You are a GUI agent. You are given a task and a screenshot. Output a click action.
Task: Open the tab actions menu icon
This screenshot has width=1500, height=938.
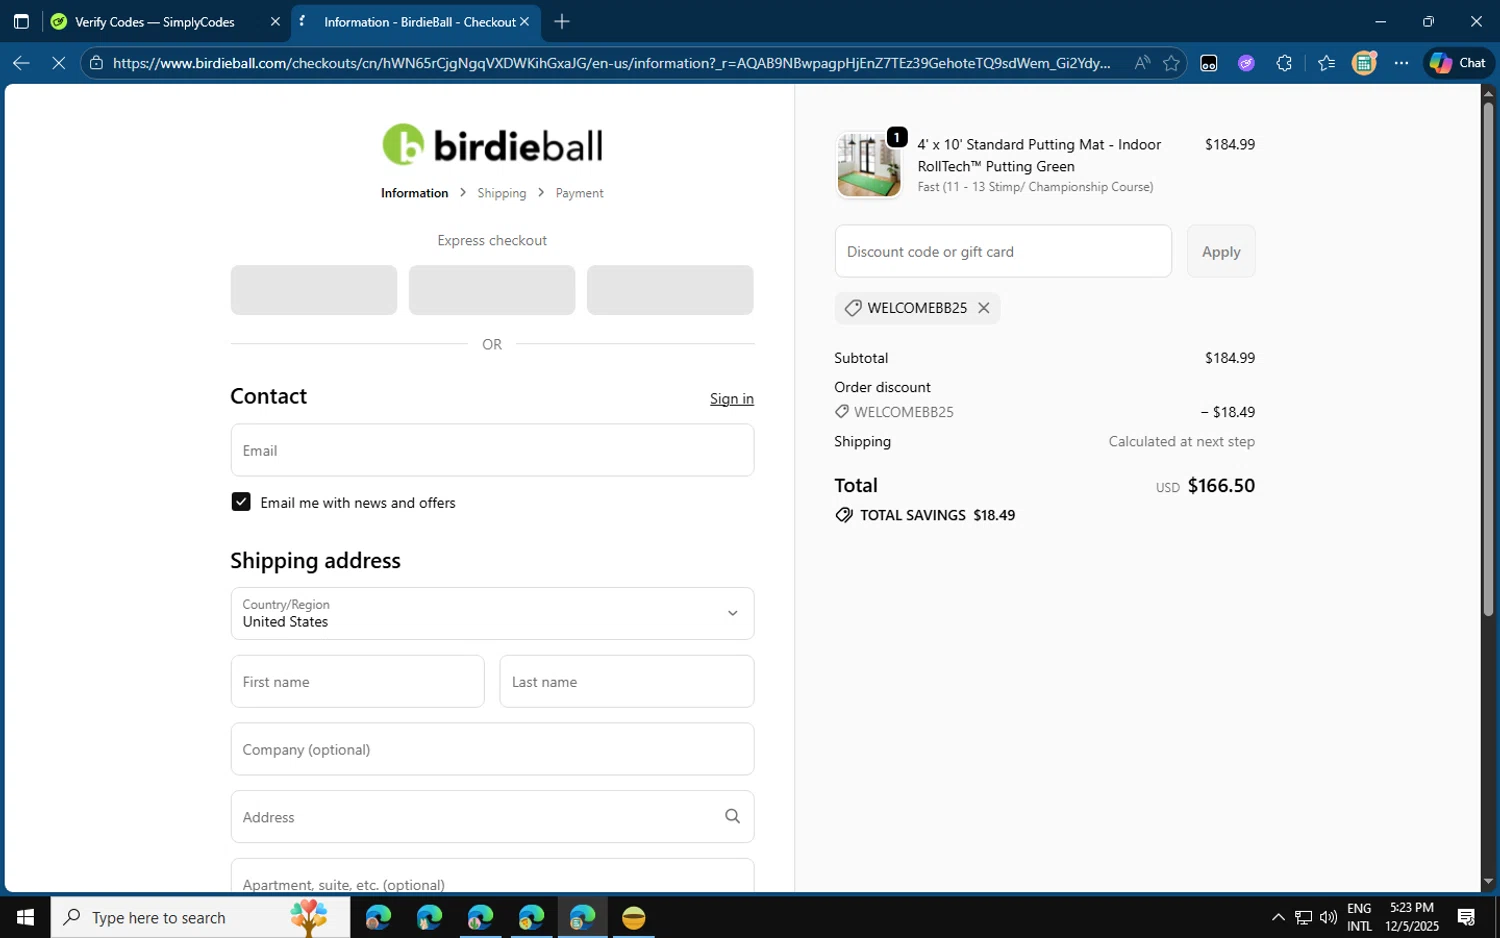(21, 21)
